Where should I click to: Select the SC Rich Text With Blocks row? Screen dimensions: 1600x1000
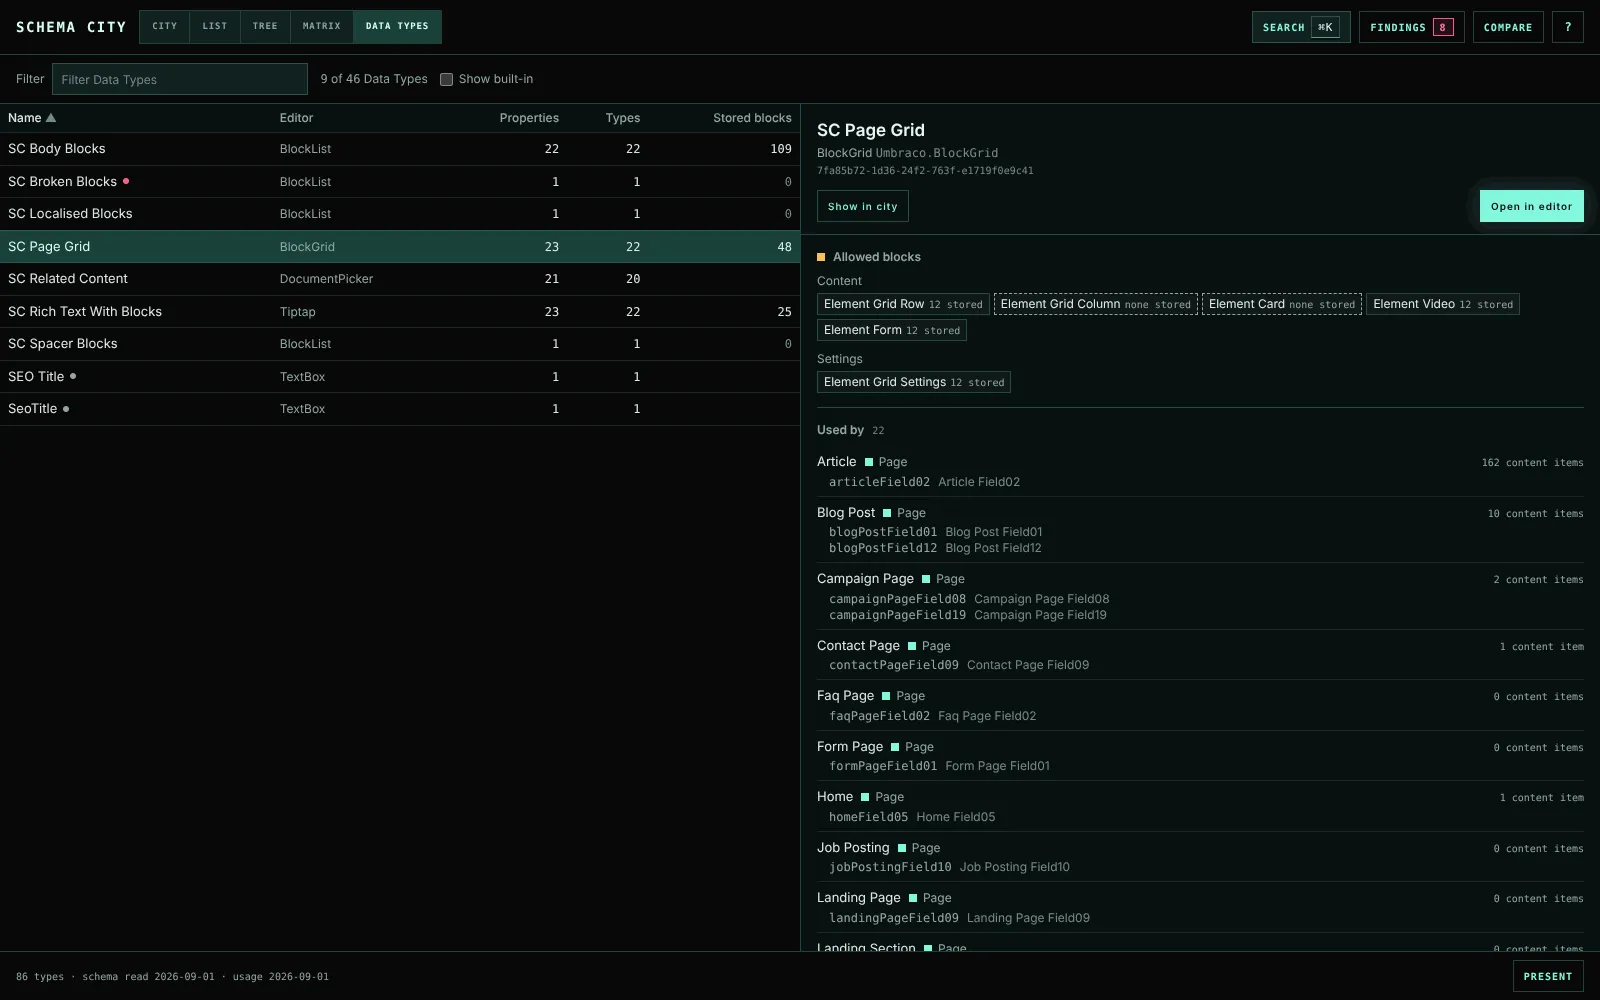pos(400,312)
